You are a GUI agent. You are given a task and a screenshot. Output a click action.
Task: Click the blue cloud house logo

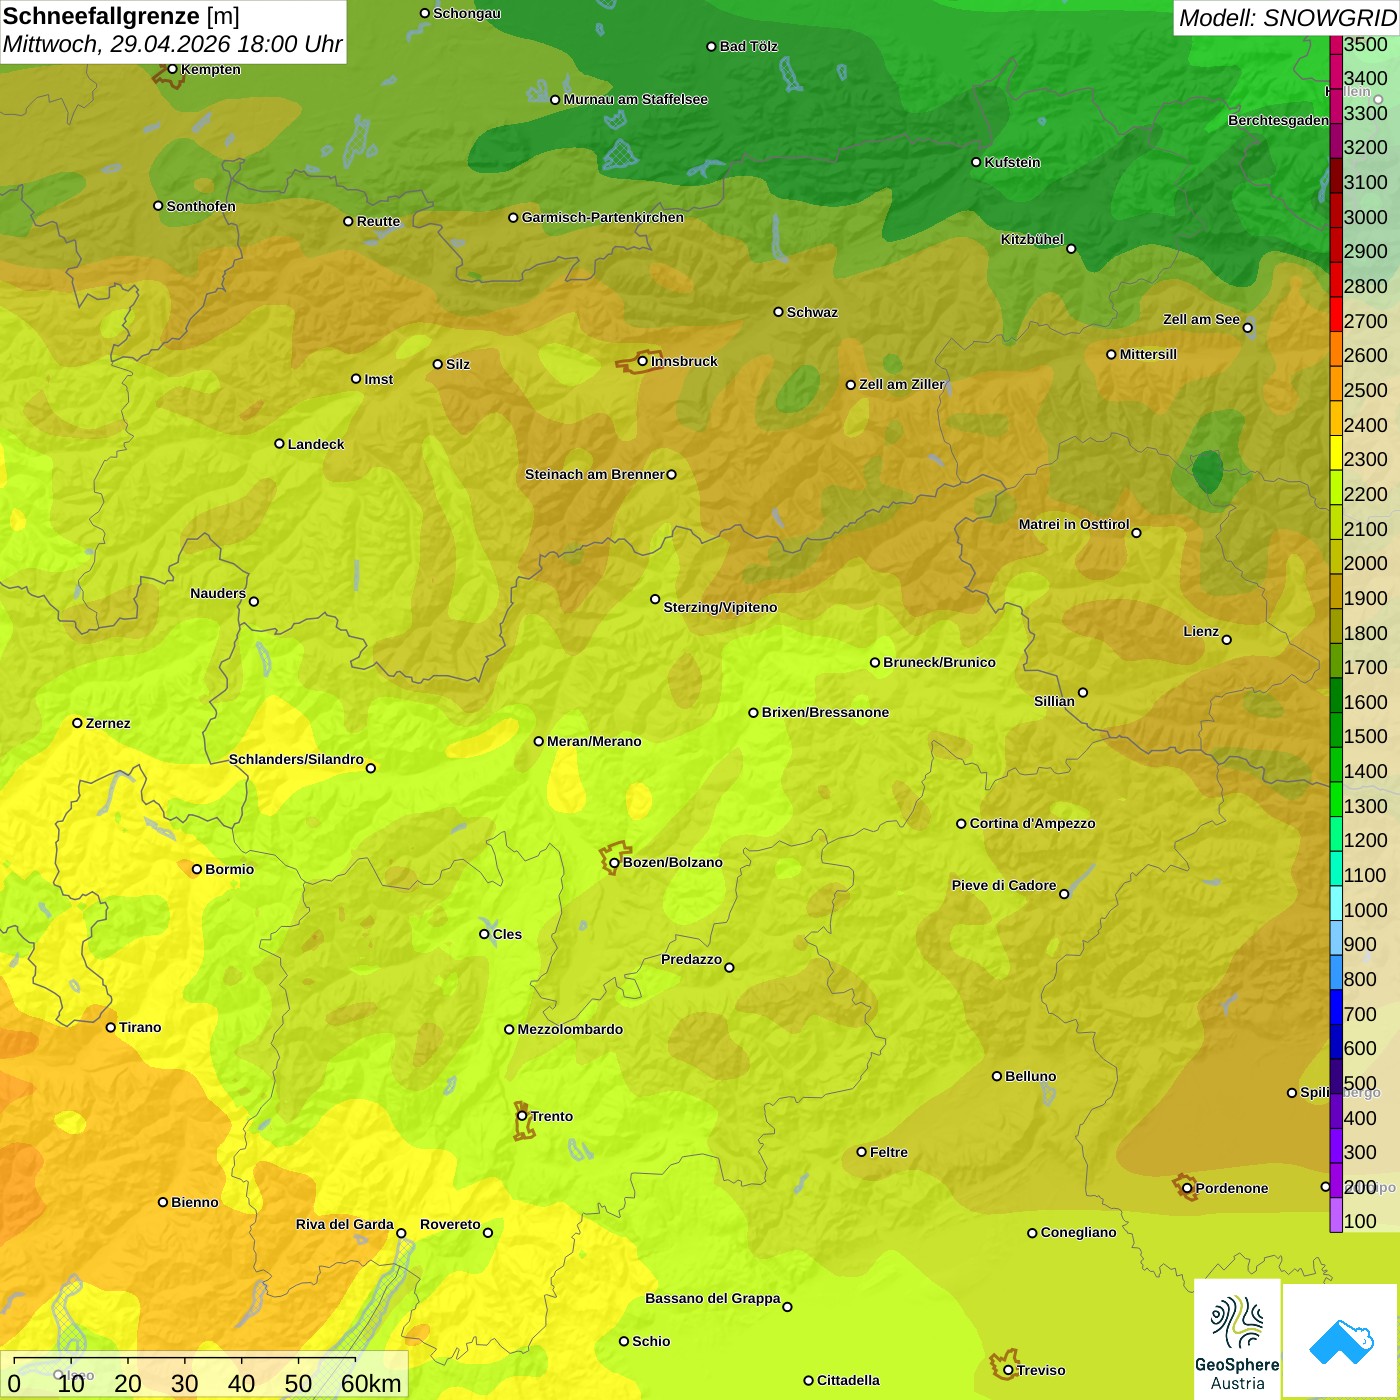[x=1341, y=1341]
